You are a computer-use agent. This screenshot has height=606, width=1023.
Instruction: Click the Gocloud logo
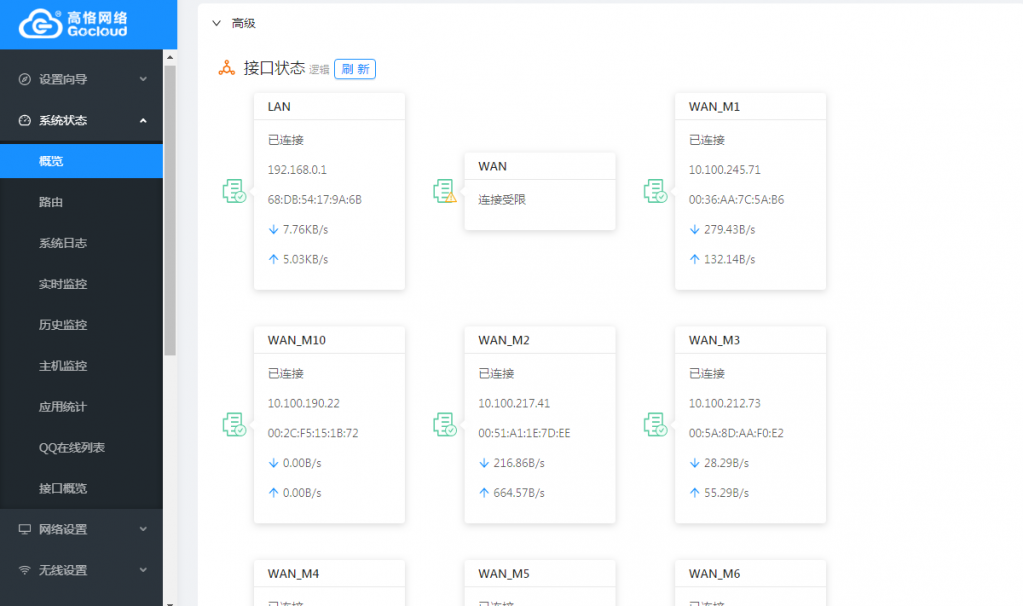click(73, 24)
